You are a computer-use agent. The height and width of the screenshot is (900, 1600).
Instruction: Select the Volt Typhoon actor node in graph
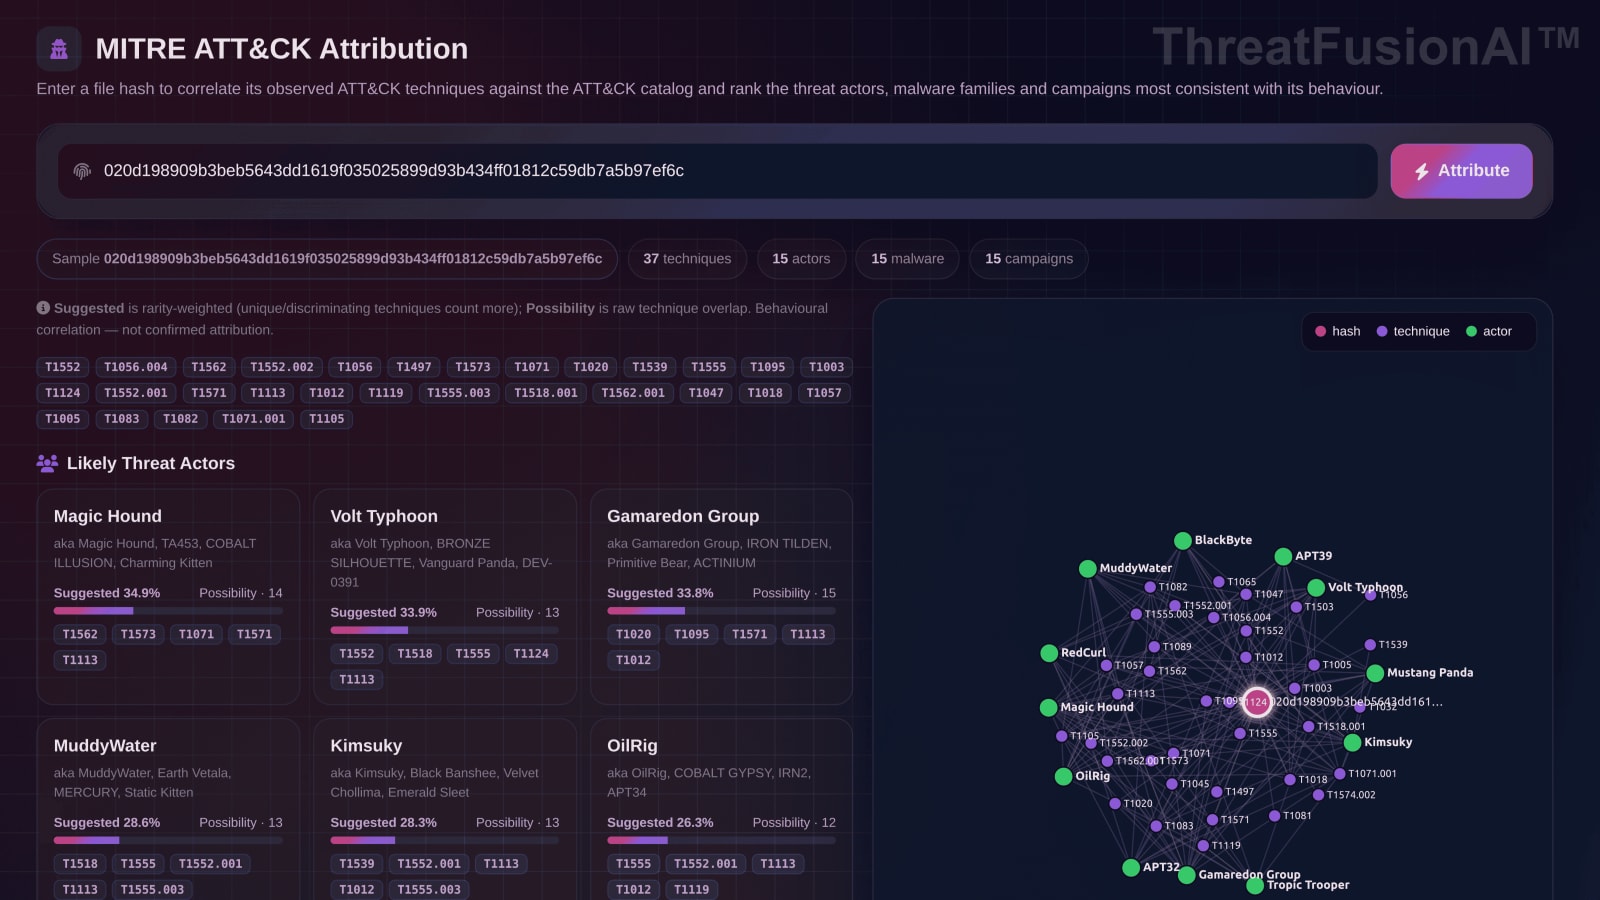1316,588
